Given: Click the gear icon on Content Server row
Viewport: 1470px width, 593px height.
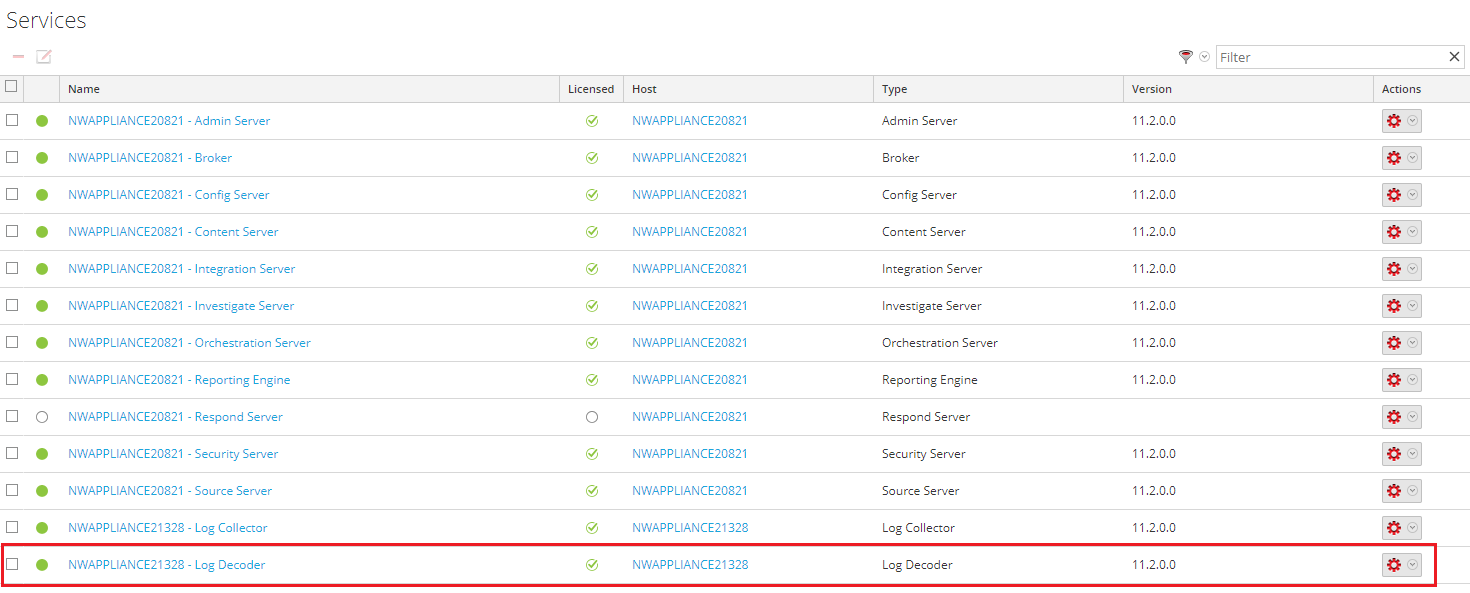Looking at the screenshot, I should coord(1394,231).
